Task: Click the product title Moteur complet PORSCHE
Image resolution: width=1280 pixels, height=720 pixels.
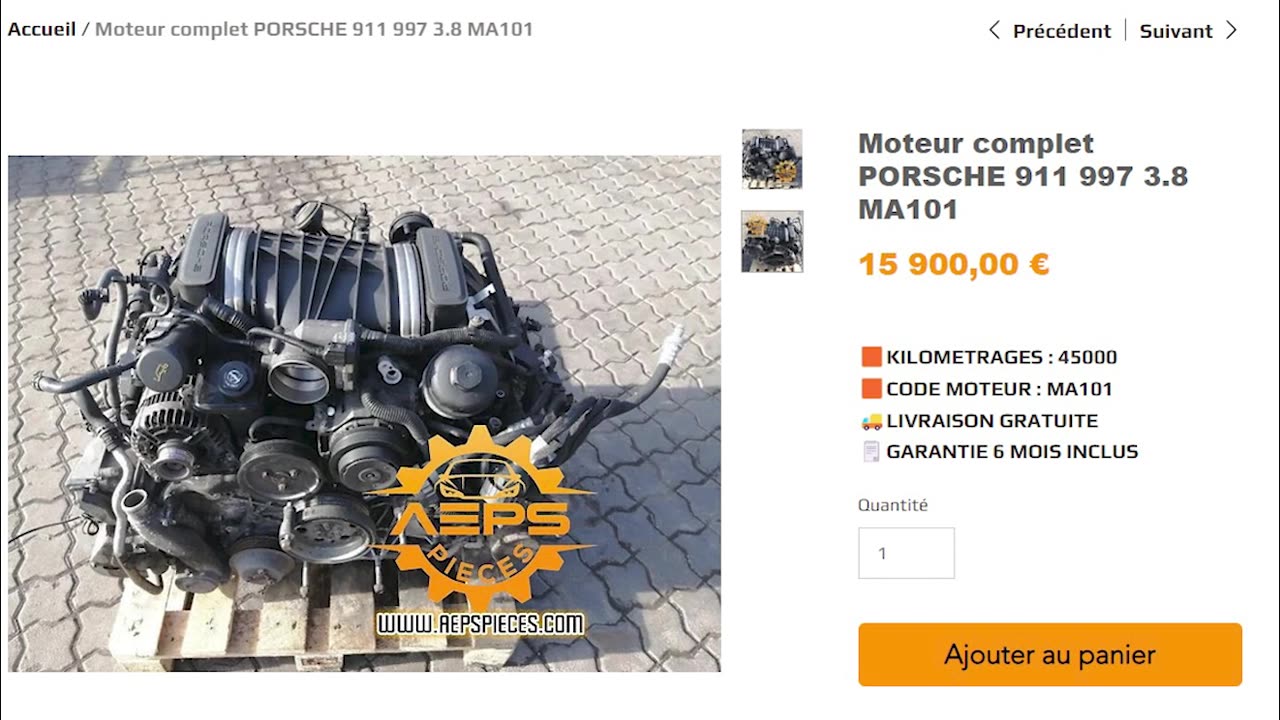Action: click(1023, 176)
